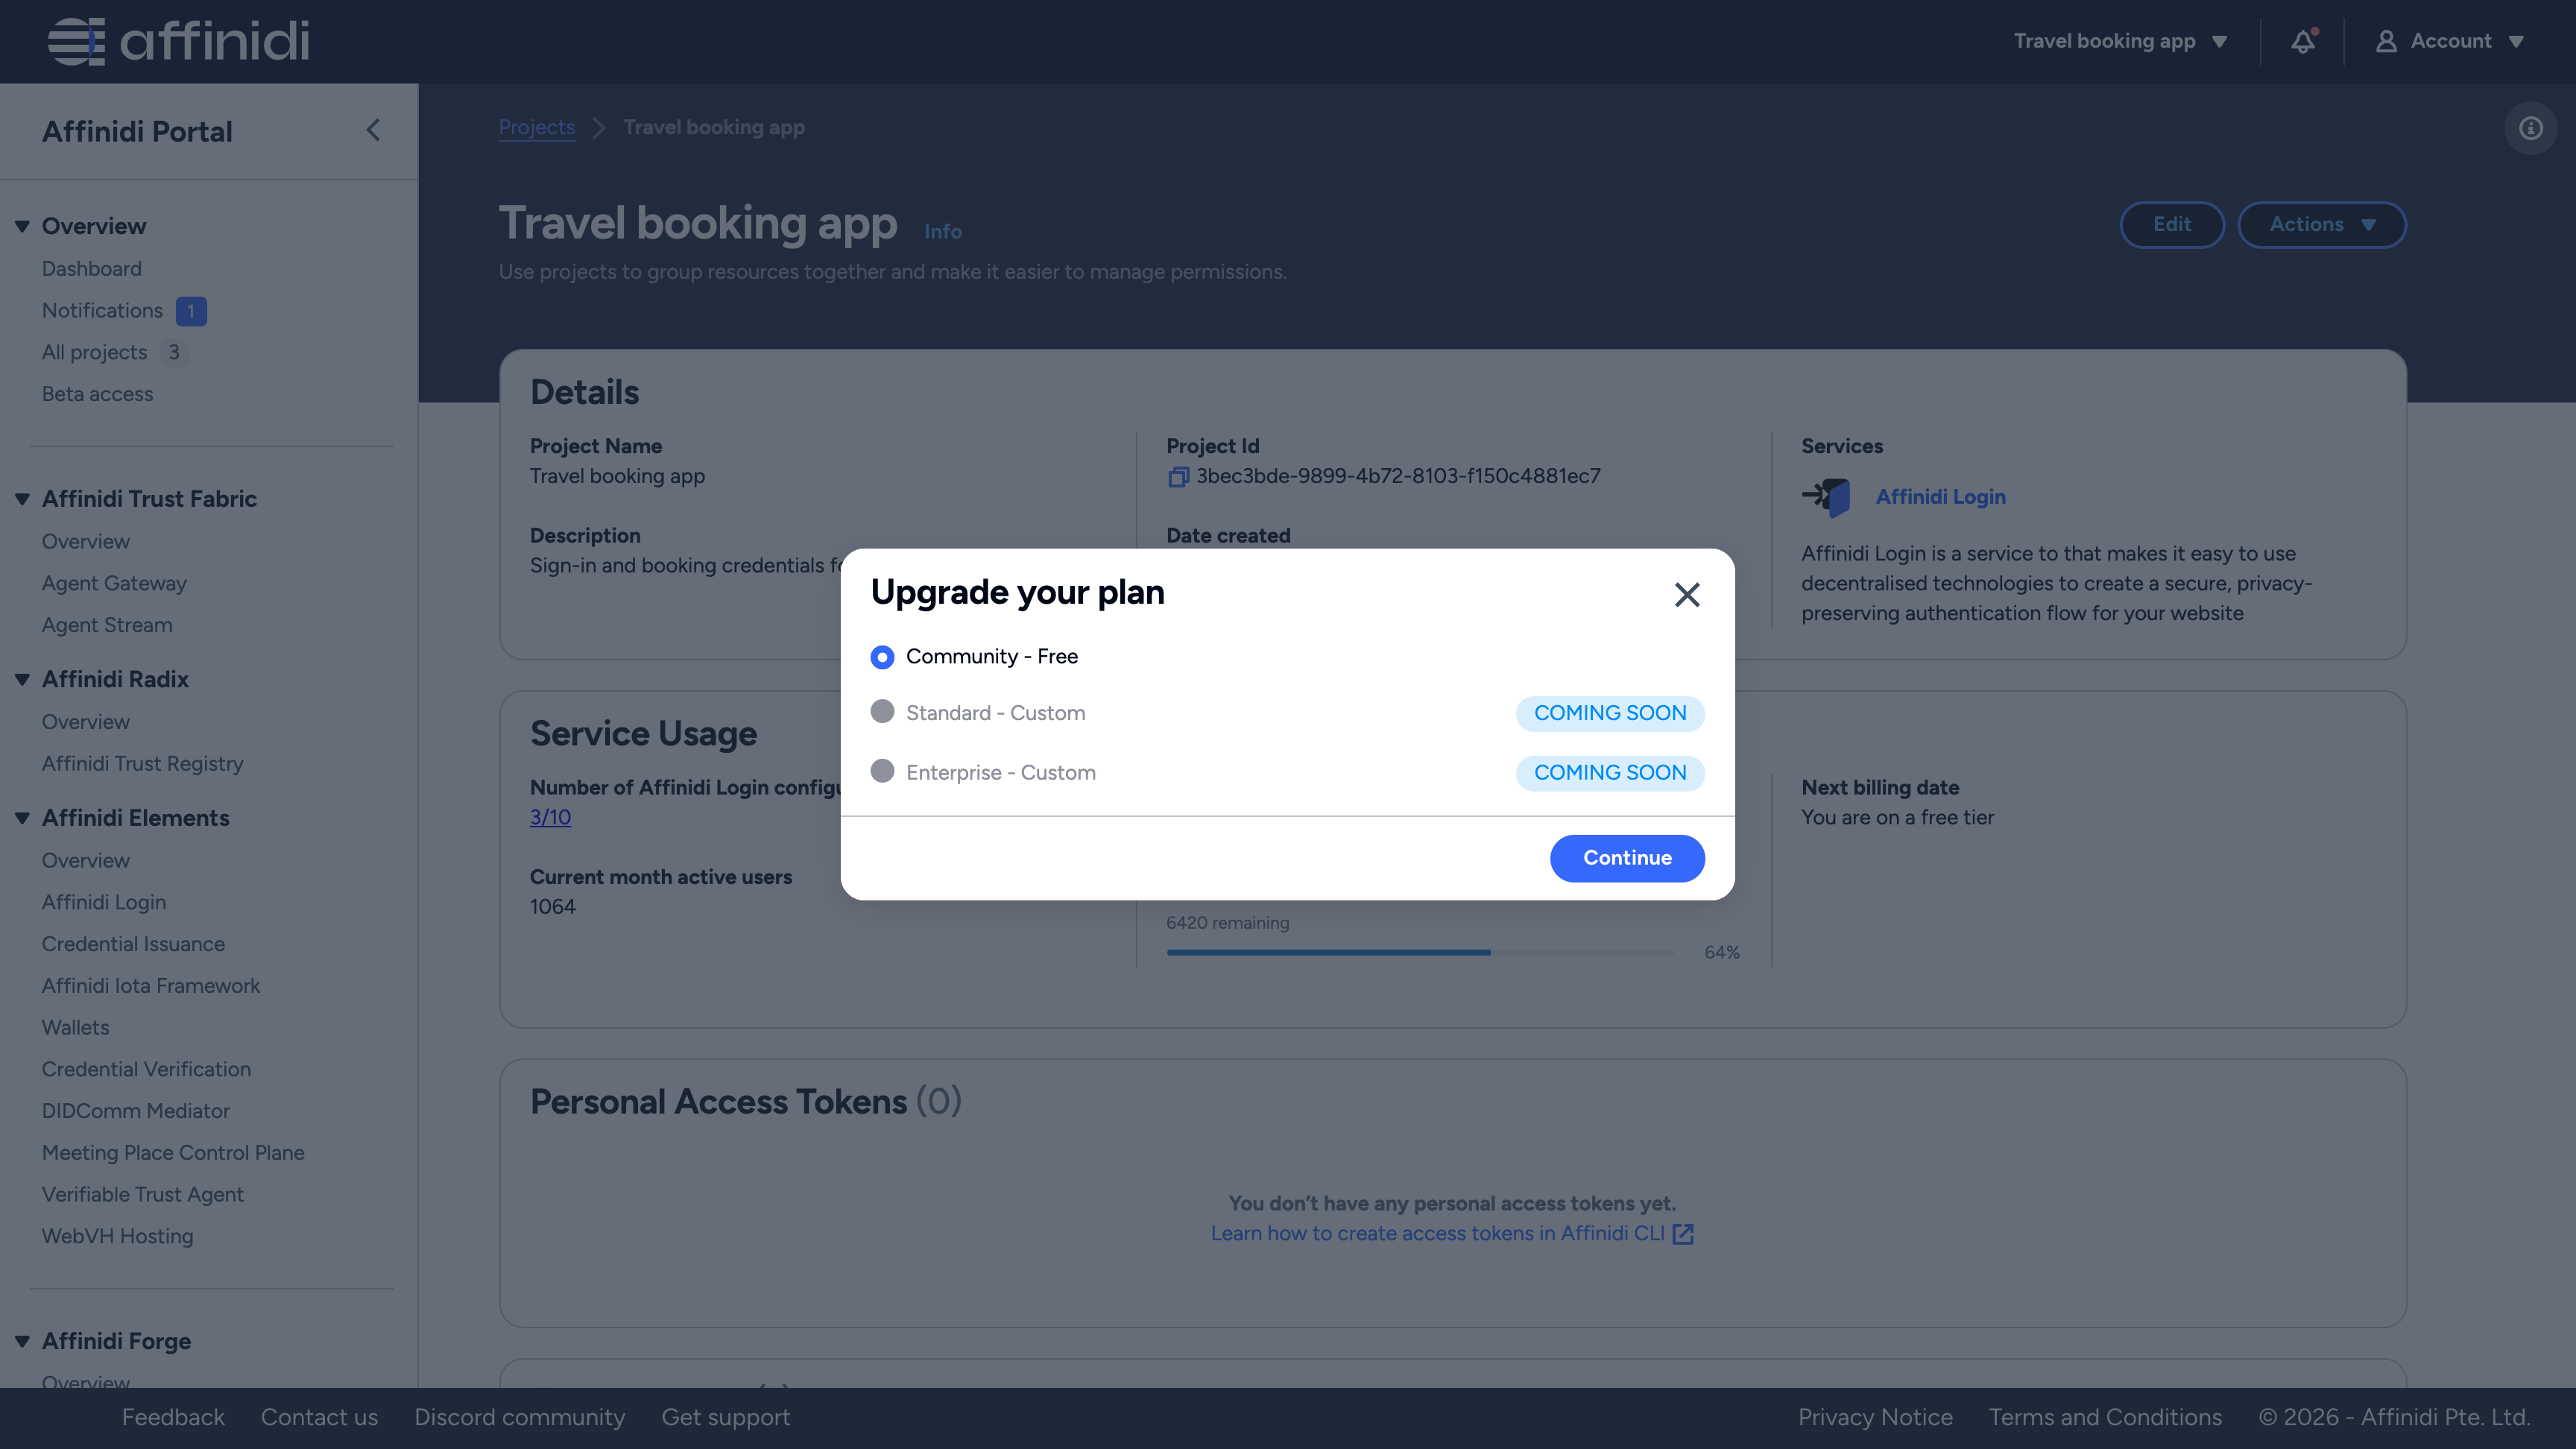Click the external link icon after Affinidi CLI
2576x1449 pixels.
click(x=1683, y=1234)
